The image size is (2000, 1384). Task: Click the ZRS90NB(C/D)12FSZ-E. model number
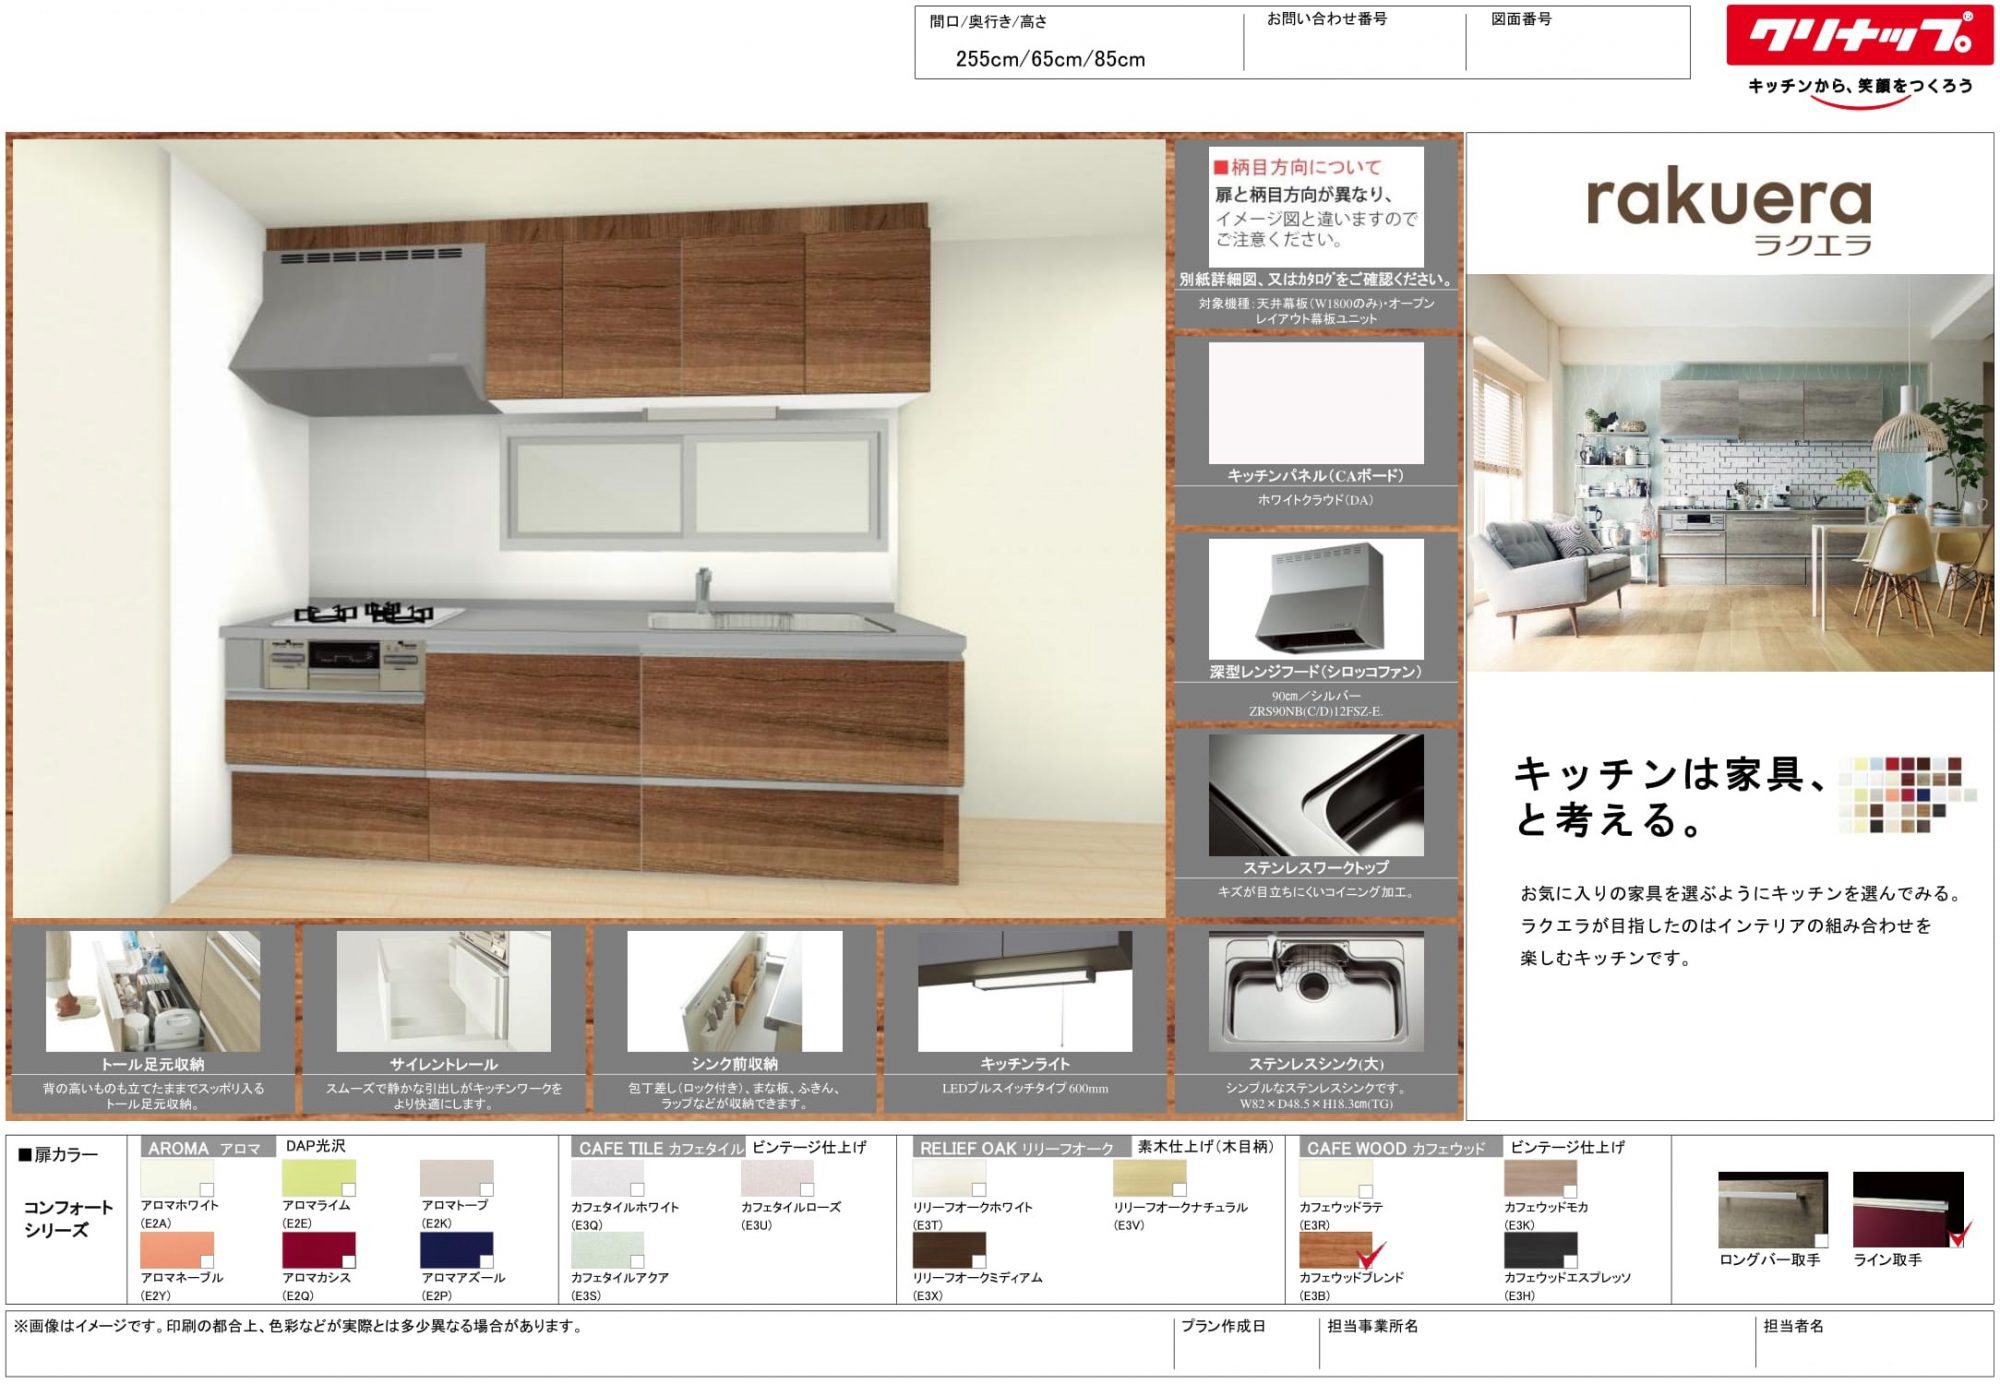click(x=1315, y=711)
